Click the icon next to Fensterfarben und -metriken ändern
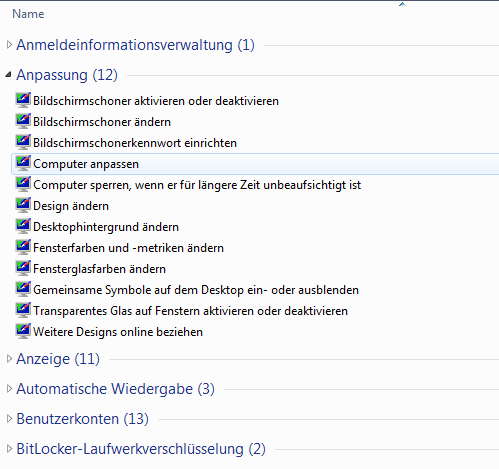499x469 pixels. coord(23,248)
